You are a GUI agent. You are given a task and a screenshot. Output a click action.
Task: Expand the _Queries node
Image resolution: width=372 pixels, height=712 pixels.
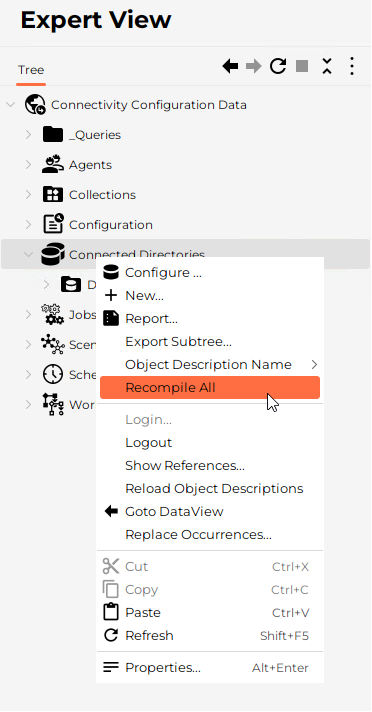pos(29,135)
